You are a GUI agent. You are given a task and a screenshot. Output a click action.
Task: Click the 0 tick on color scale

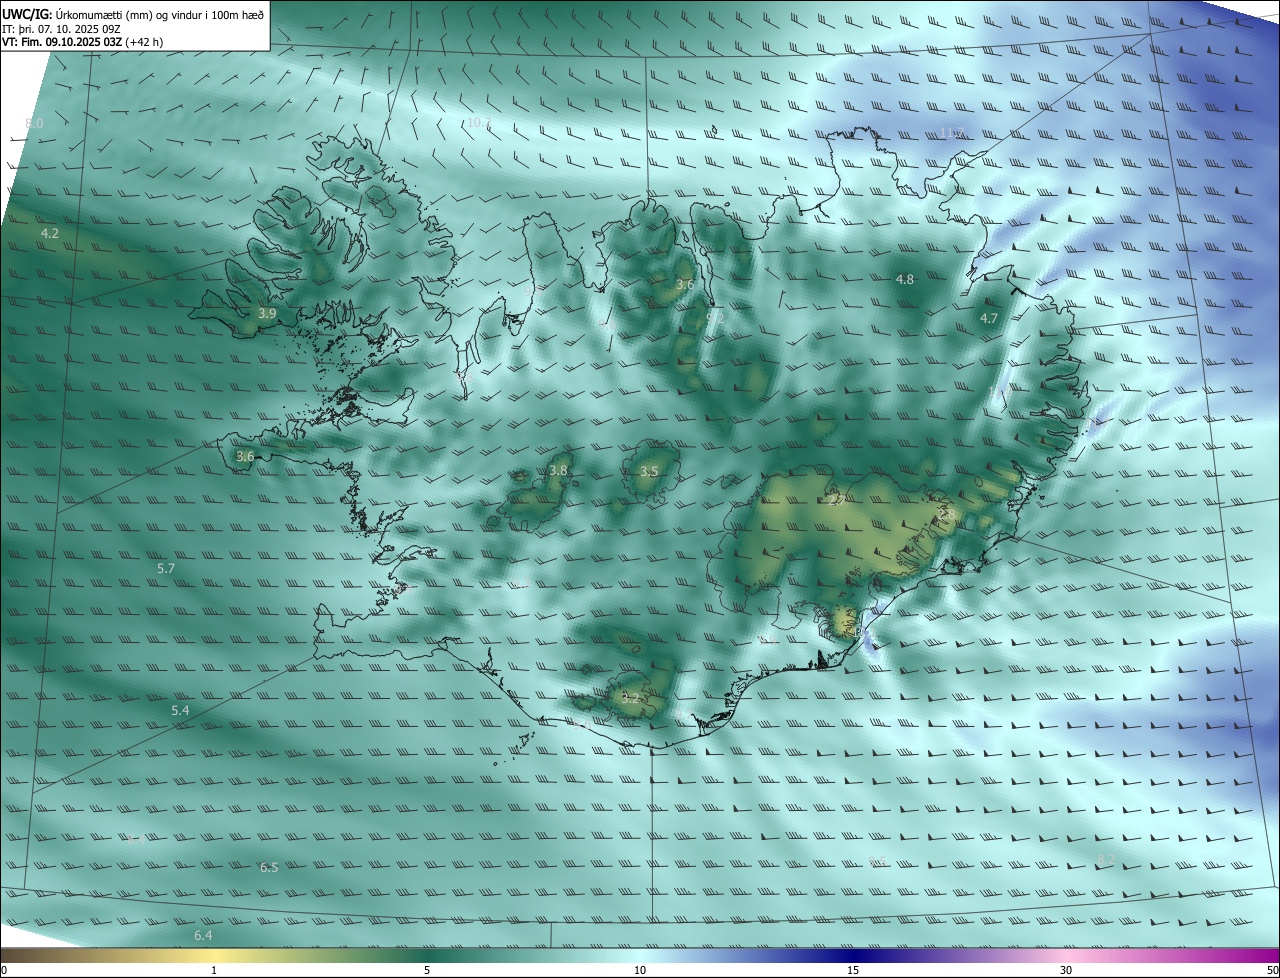tap(4, 970)
